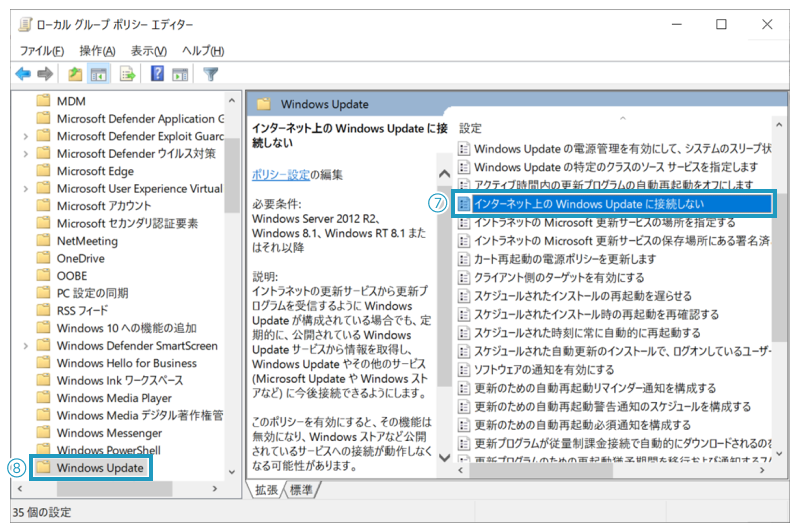The width and height of the screenshot is (800, 532).
Task: Click the Forward arrow toolbar icon
Action: click(45, 74)
